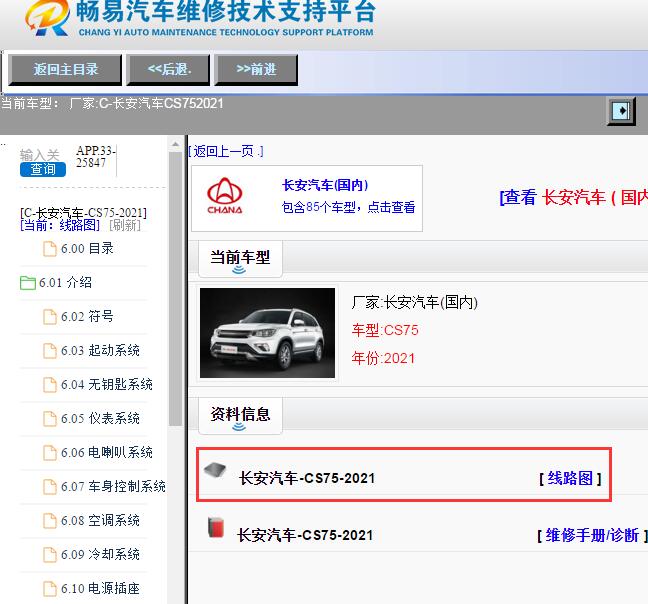Click the CS75 car photo thumbnail
Screen dimensions: 648x604
click(x=267, y=333)
